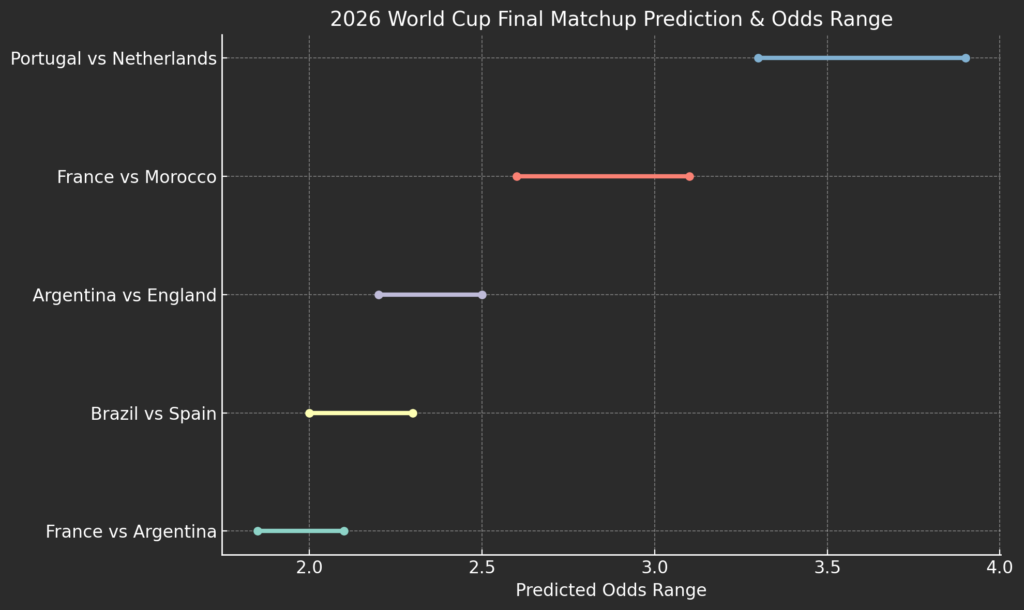The height and width of the screenshot is (610, 1024).
Task: Select the left endpoint of the teal bar
Action: coord(258,531)
